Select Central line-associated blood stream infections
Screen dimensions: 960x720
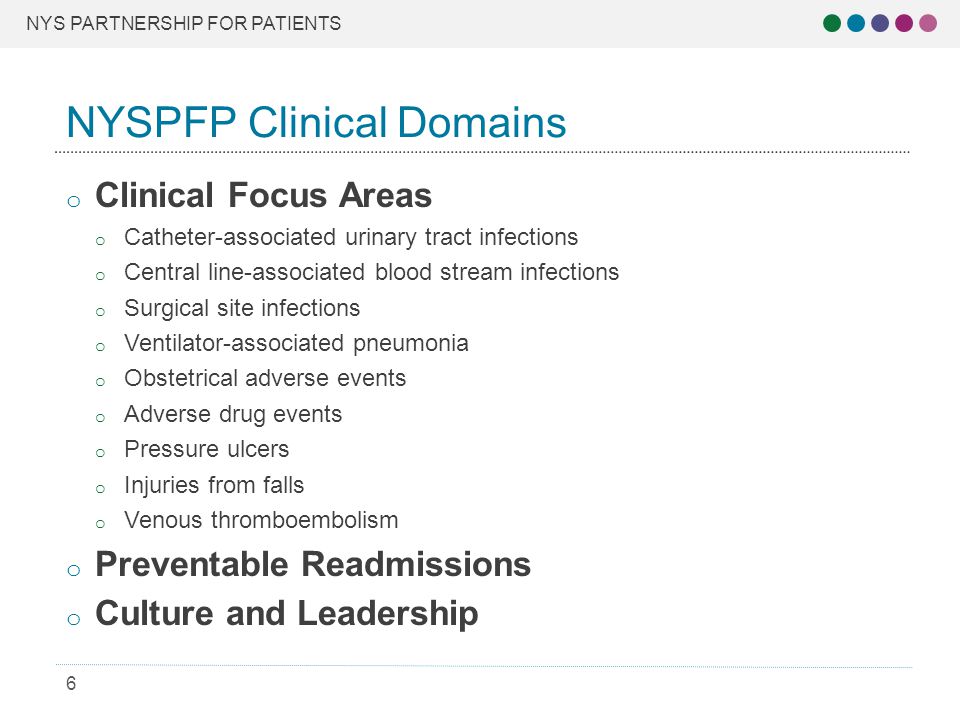click(372, 272)
